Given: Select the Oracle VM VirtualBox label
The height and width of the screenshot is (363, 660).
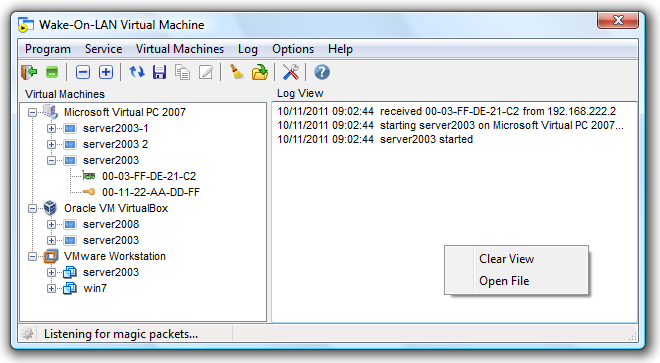Looking at the screenshot, I should [x=116, y=208].
